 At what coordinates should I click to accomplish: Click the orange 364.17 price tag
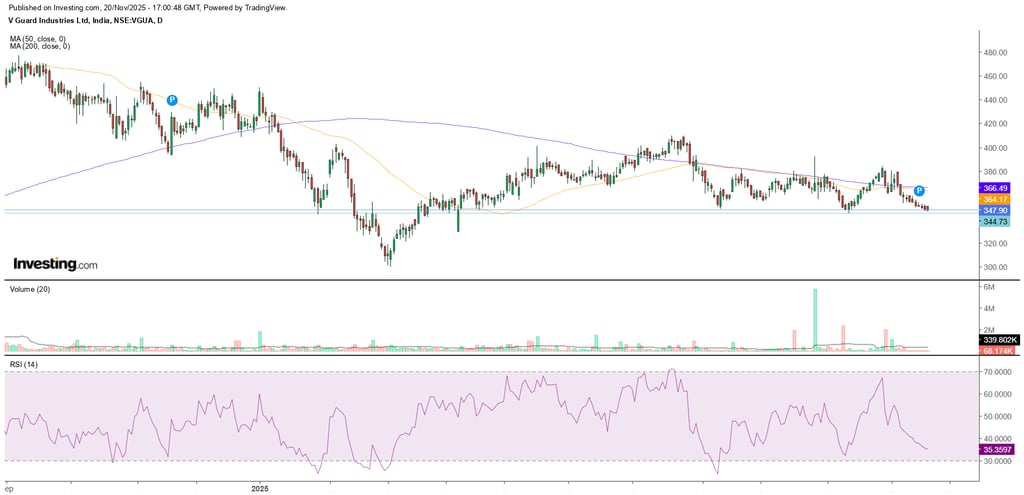coord(994,199)
